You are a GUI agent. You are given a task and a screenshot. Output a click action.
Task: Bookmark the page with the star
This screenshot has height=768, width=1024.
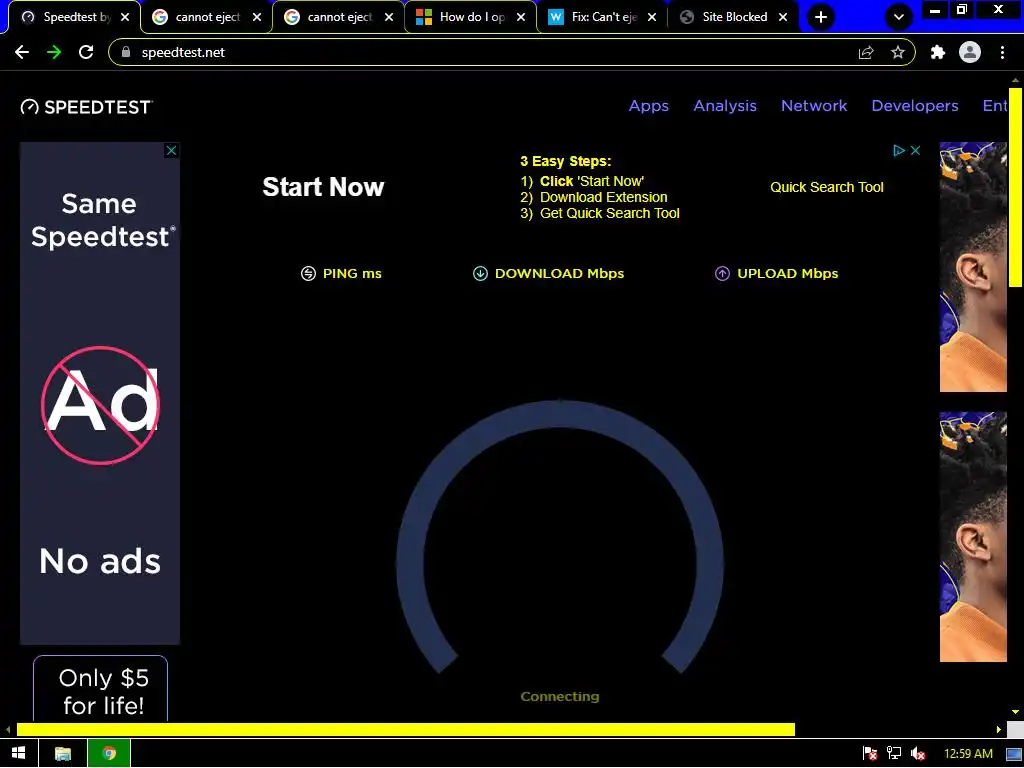pyautogui.click(x=898, y=52)
